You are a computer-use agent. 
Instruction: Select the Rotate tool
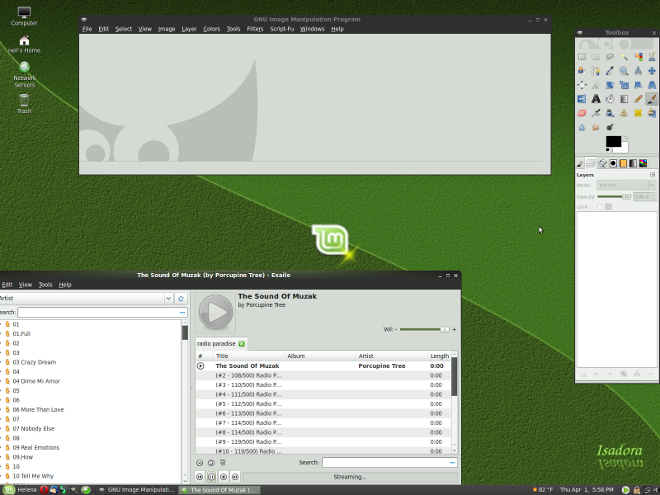pos(610,85)
